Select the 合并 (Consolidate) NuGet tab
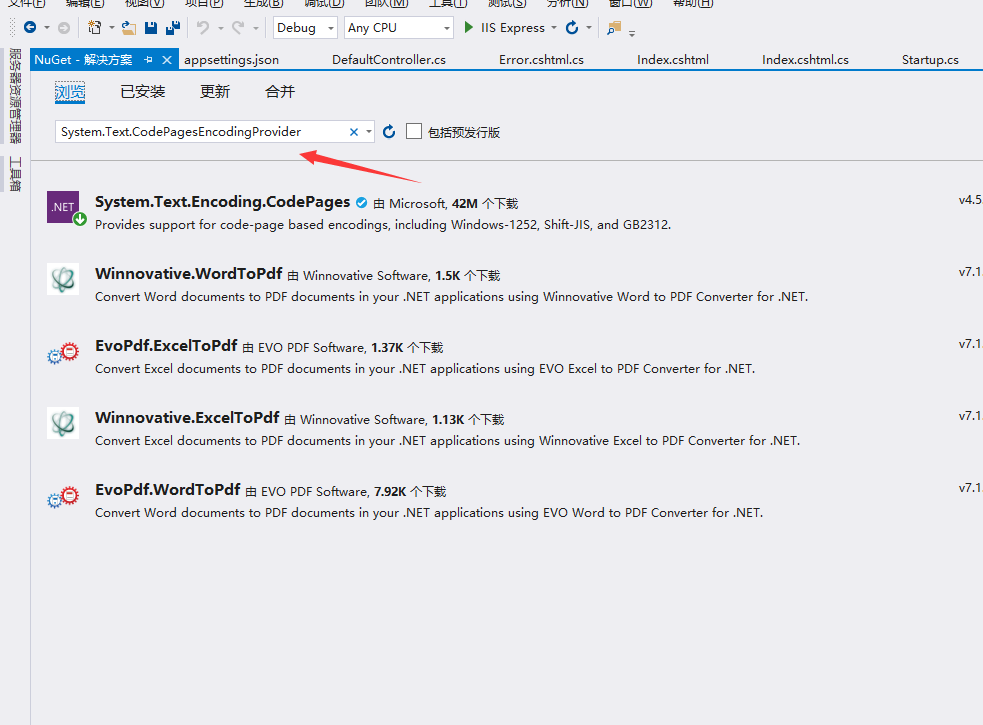983x725 pixels. [280, 92]
